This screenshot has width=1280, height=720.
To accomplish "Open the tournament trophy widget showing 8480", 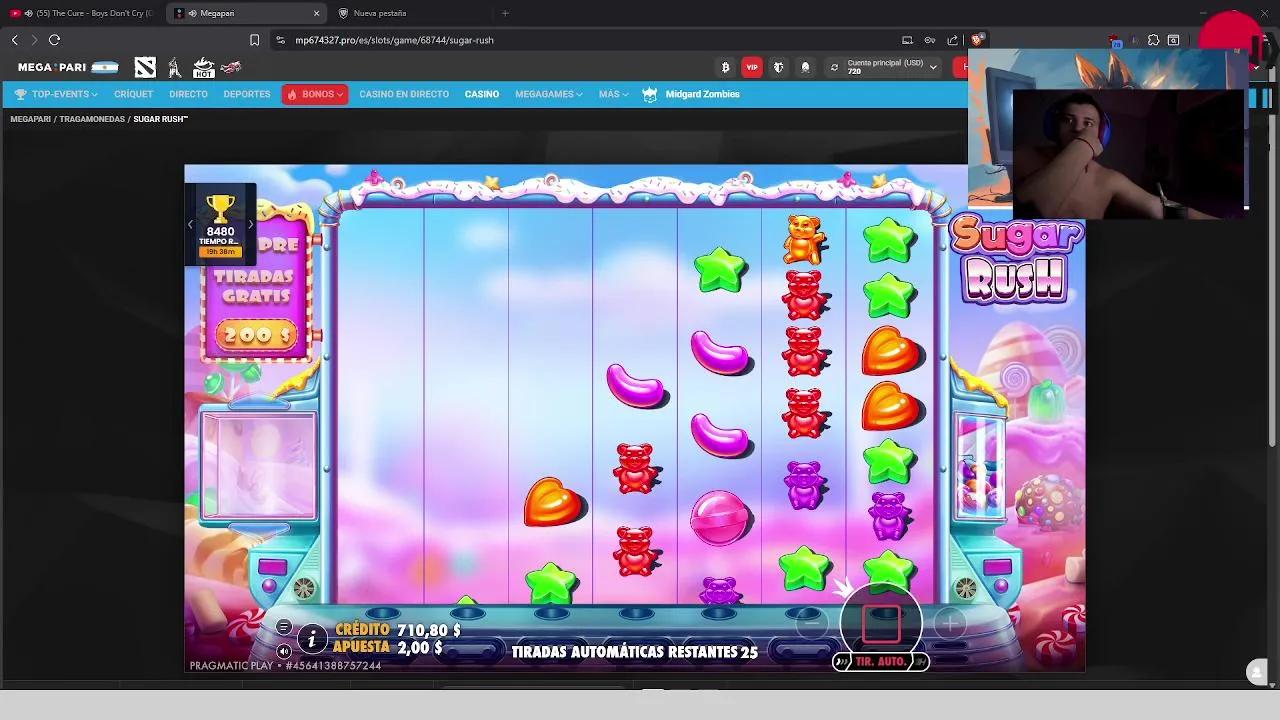I will coord(219,222).
